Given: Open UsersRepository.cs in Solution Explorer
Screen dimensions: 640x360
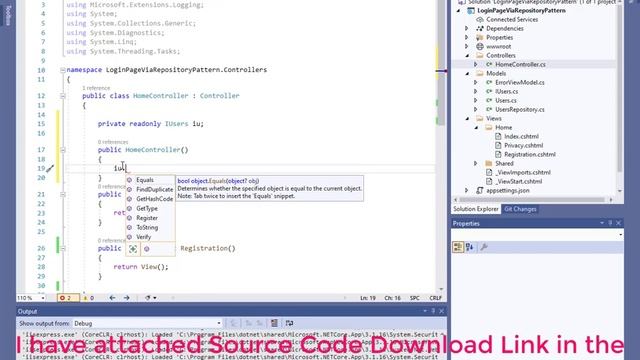Looking at the screenshot, I should click(x=520, y=109).
